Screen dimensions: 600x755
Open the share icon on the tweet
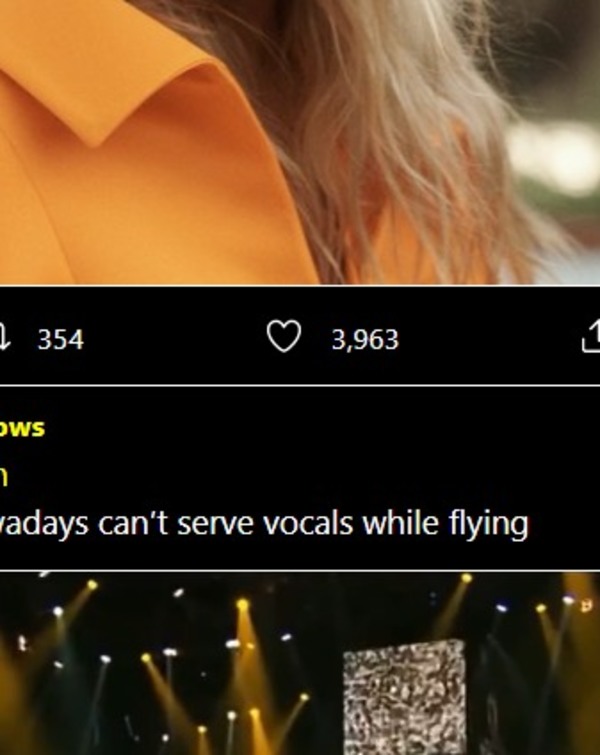(x=591, y=338)
